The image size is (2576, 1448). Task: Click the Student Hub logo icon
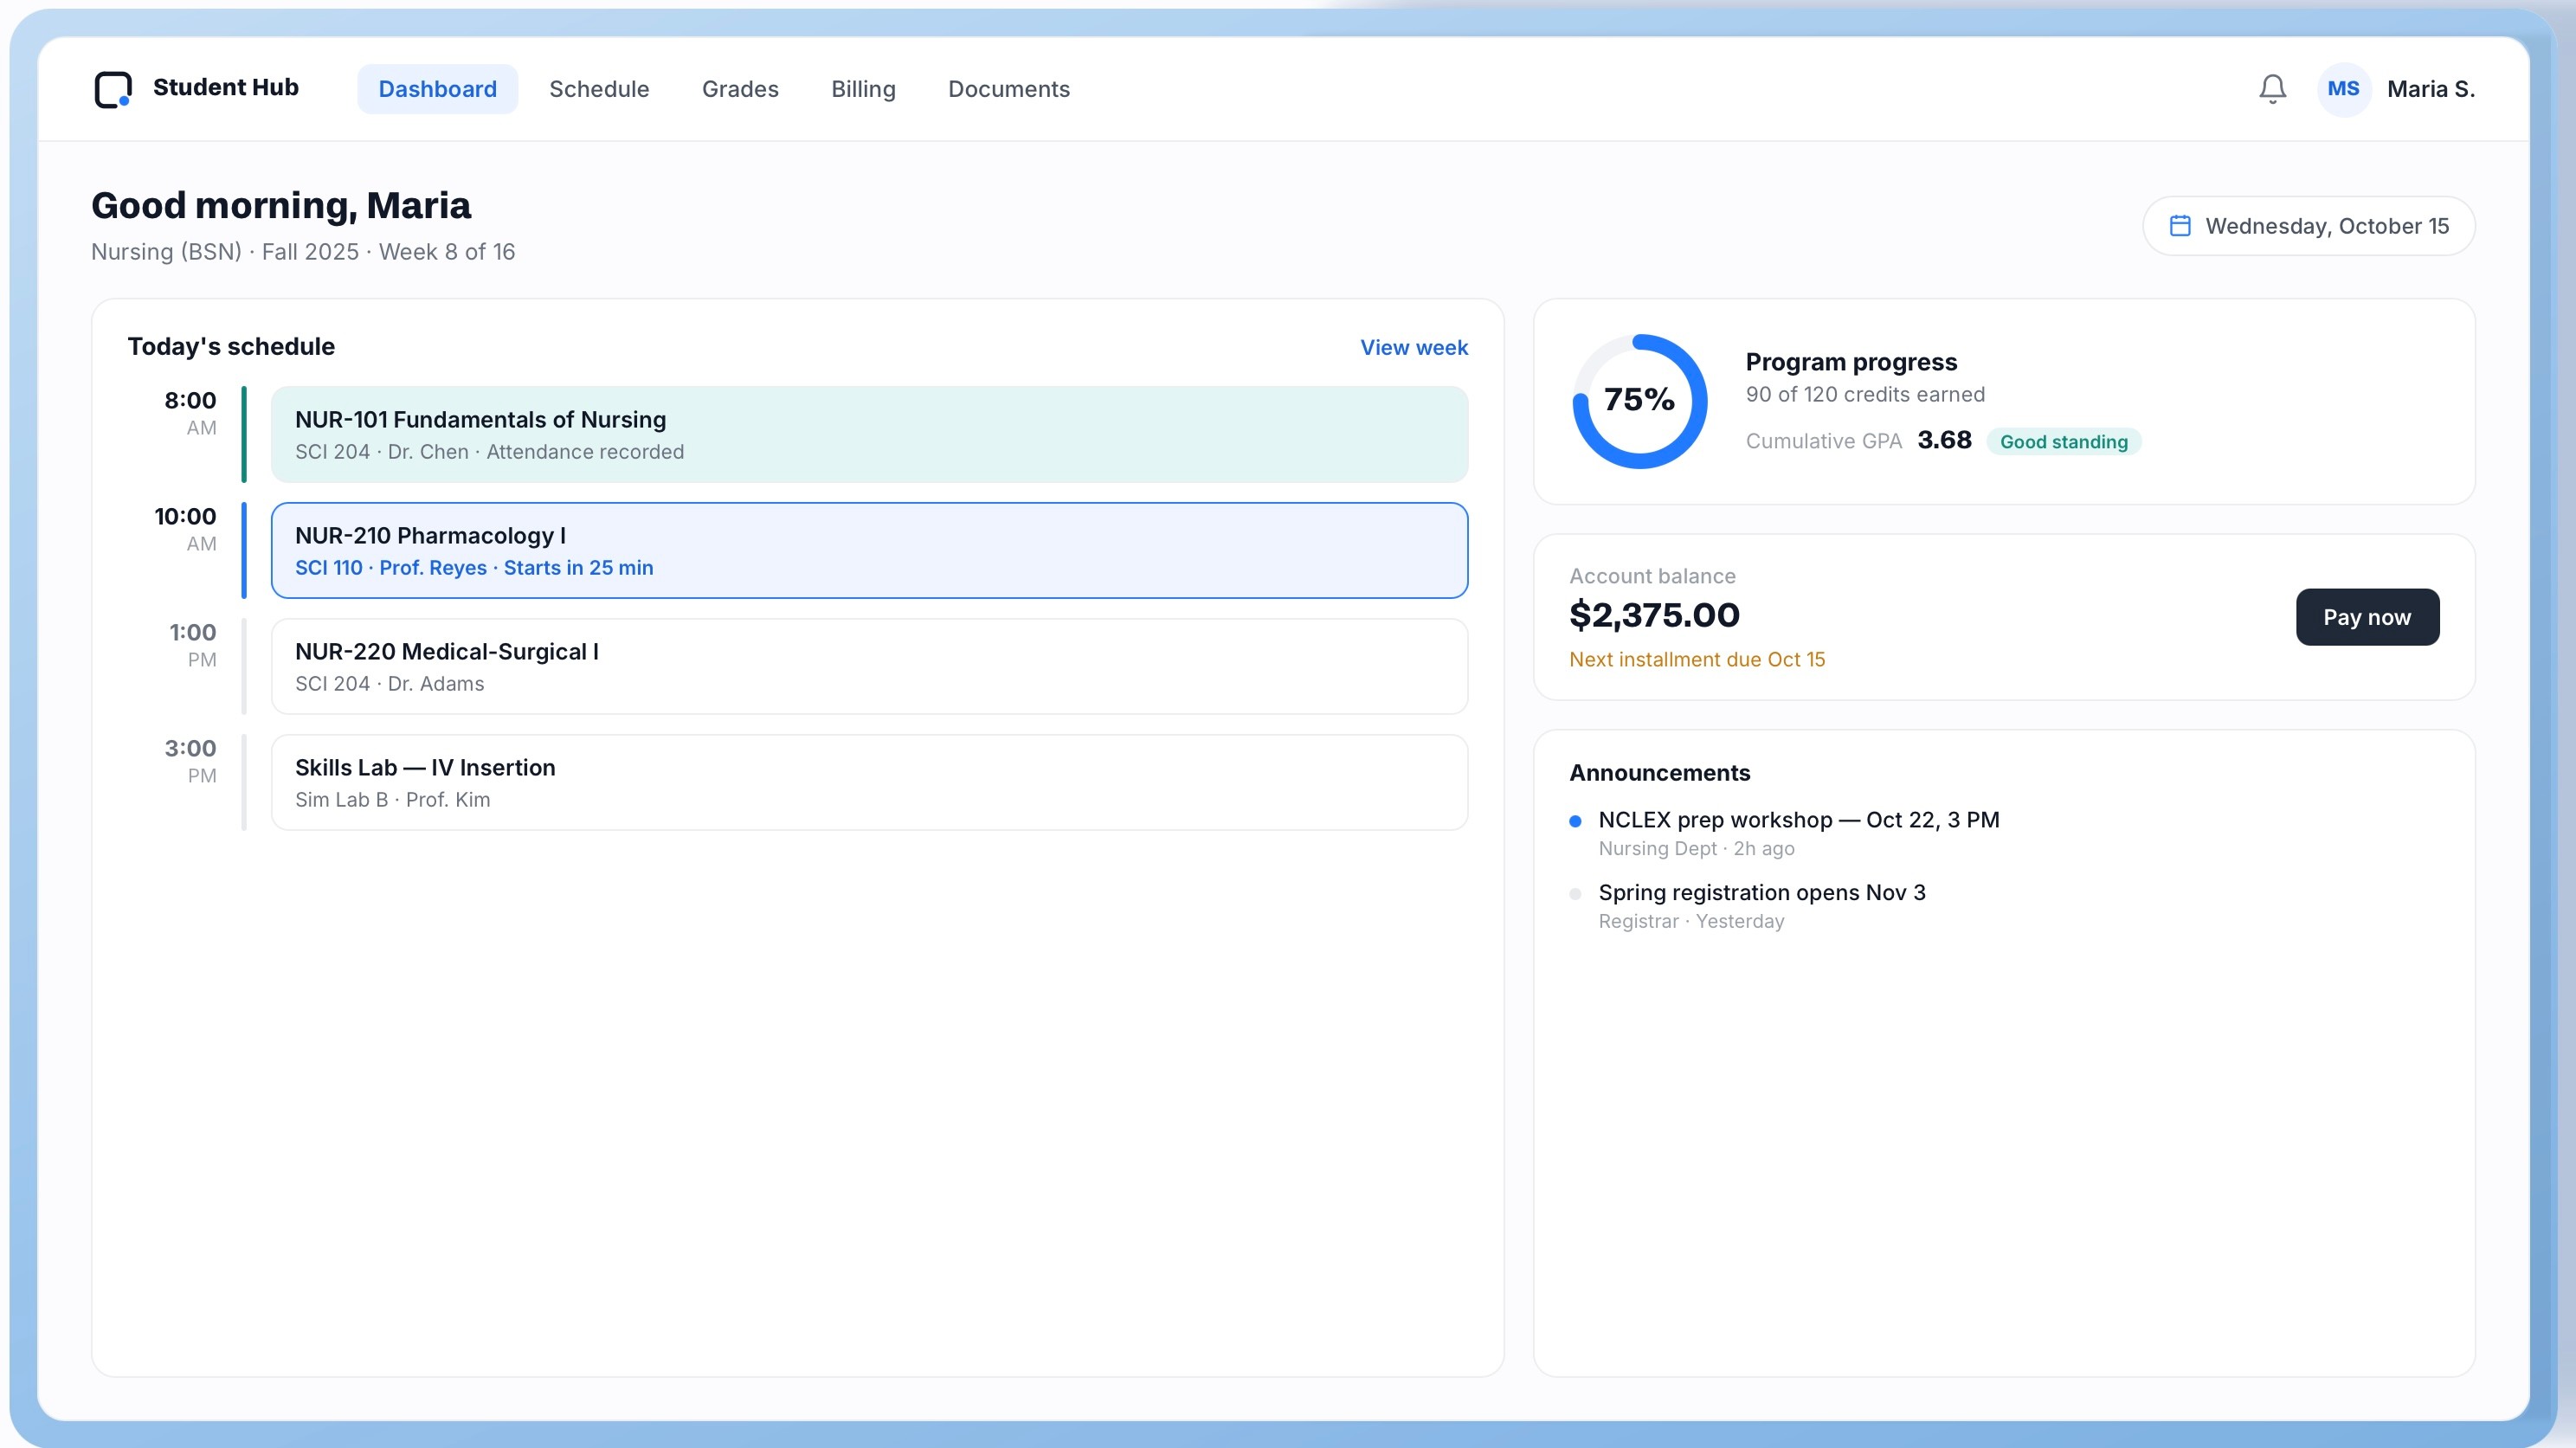coord(113,89)
